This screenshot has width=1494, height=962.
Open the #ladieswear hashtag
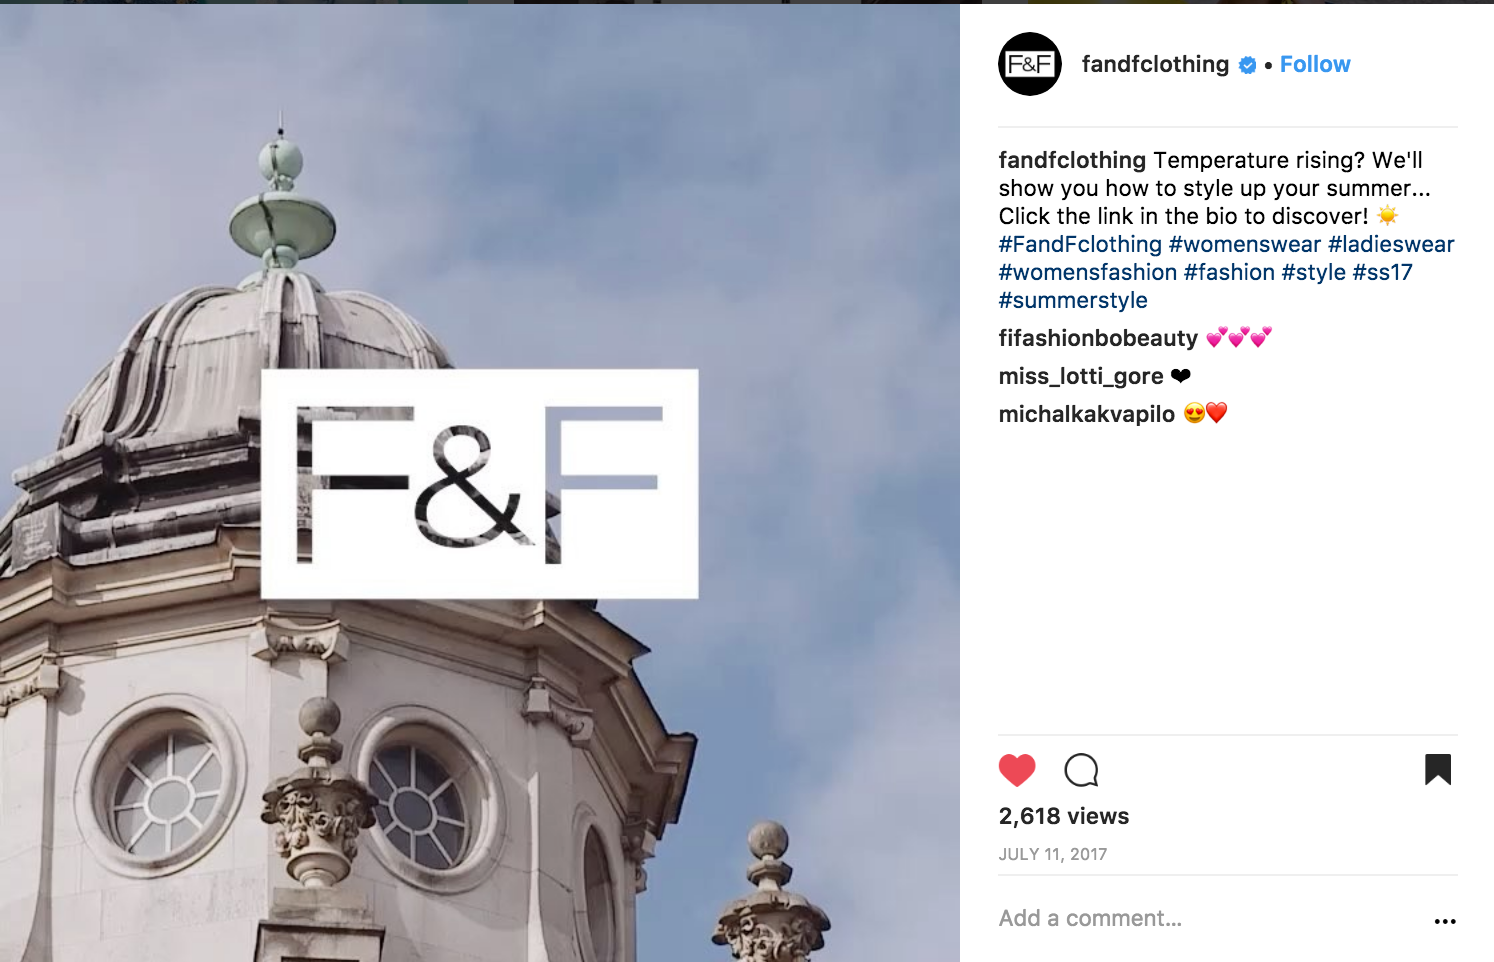coord(1391,244)
